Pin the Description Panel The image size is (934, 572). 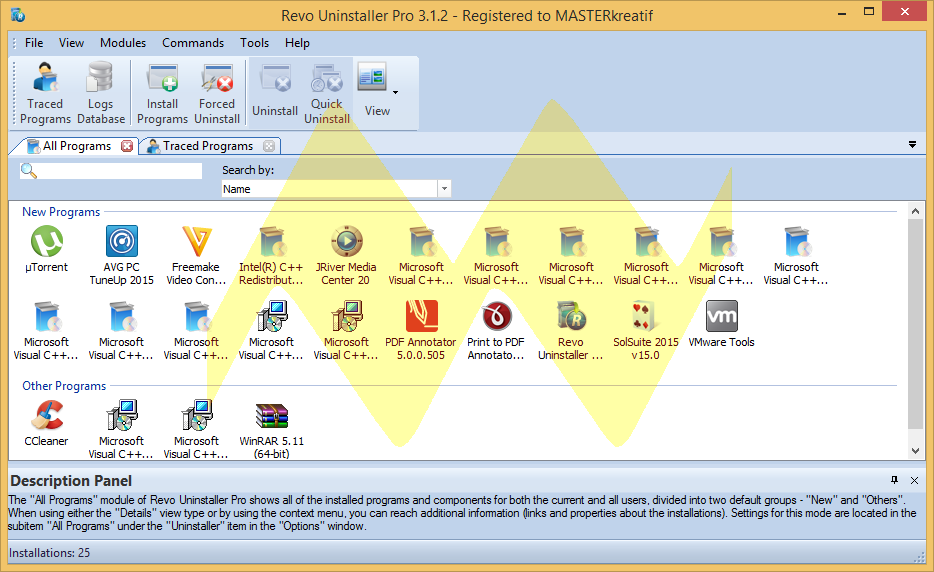tap(894, 480)
